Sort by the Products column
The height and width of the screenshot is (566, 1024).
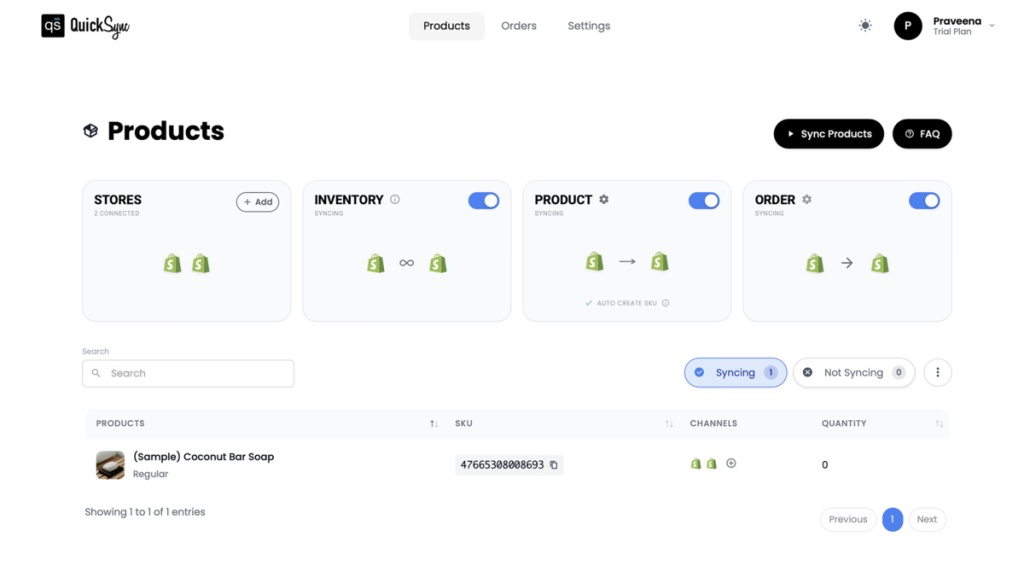tap(433, 424)
